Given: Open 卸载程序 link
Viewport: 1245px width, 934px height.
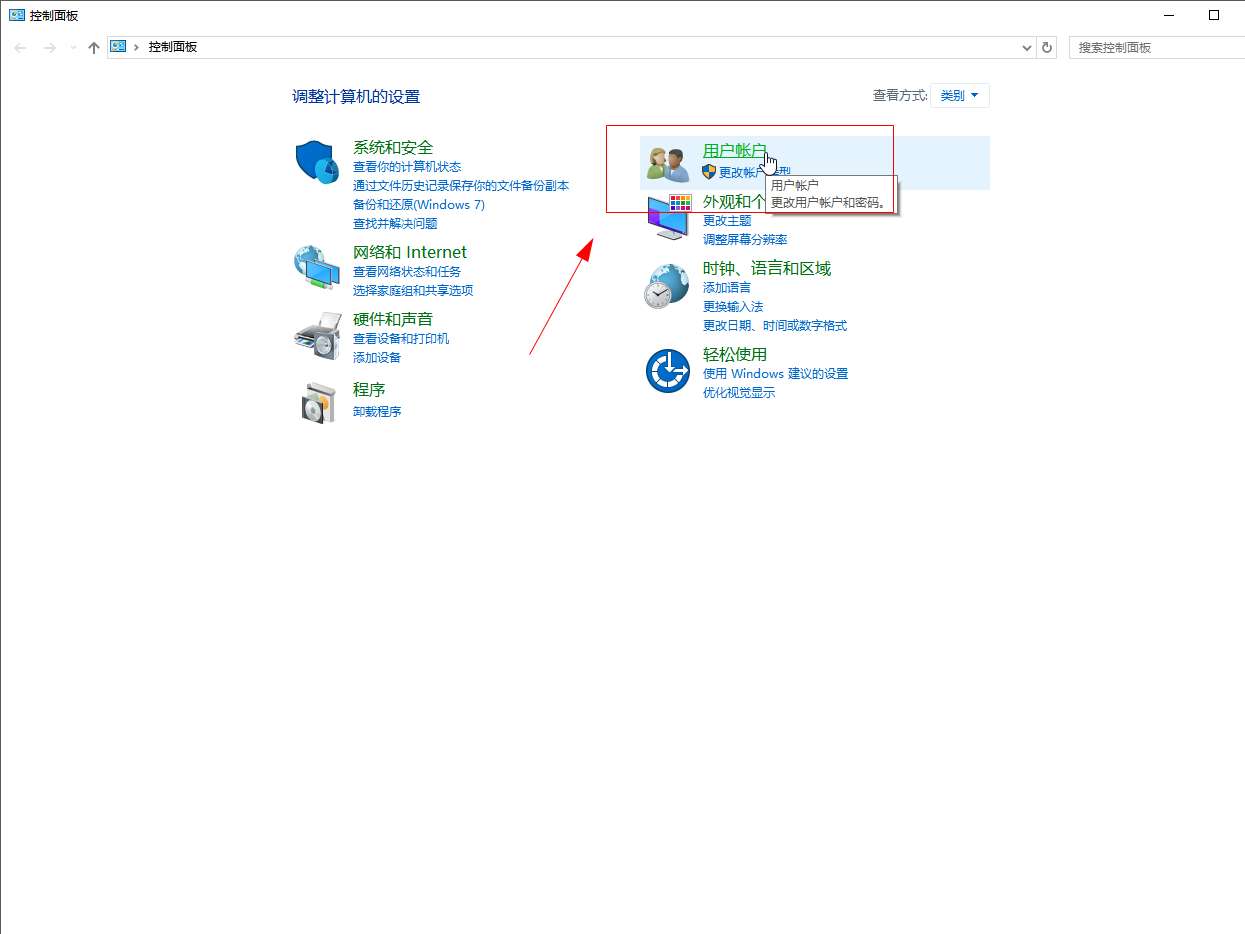Looking at the screenshot, I should pyautogui.click(x=377, y=412).
